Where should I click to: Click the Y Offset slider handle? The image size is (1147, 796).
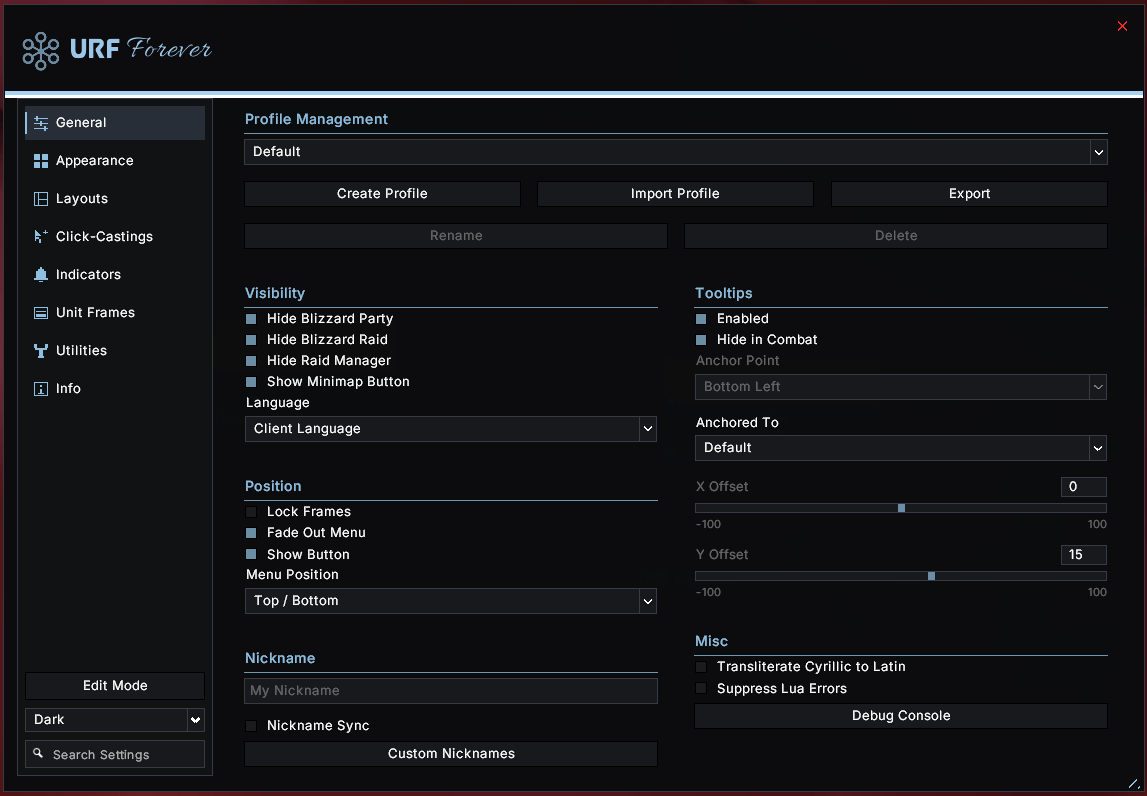point(931,576)
